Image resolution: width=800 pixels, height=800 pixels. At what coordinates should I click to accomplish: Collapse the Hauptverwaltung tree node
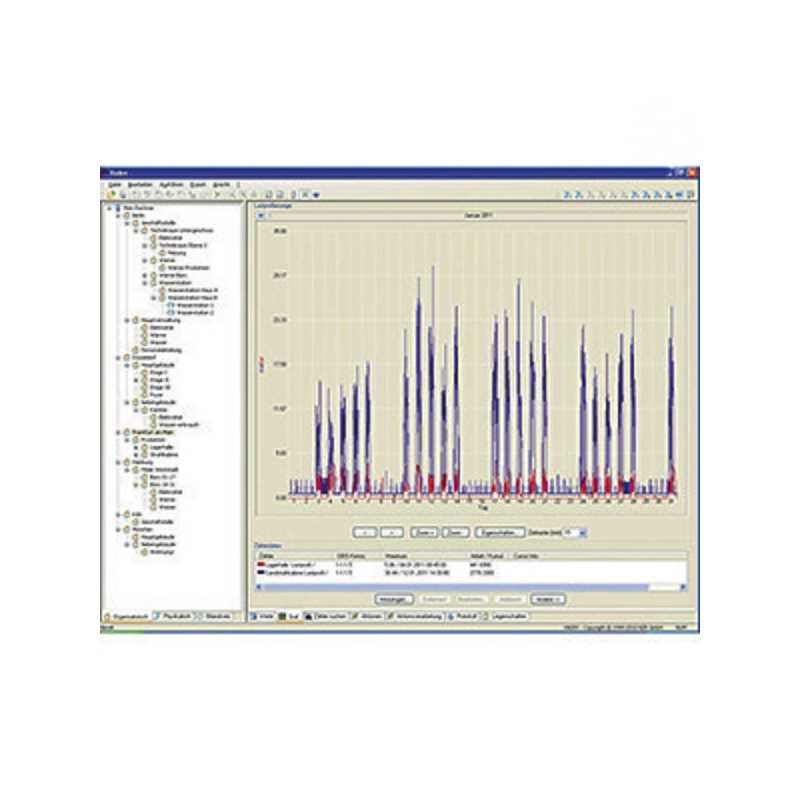pyautogui.click(x=128, y=320)
